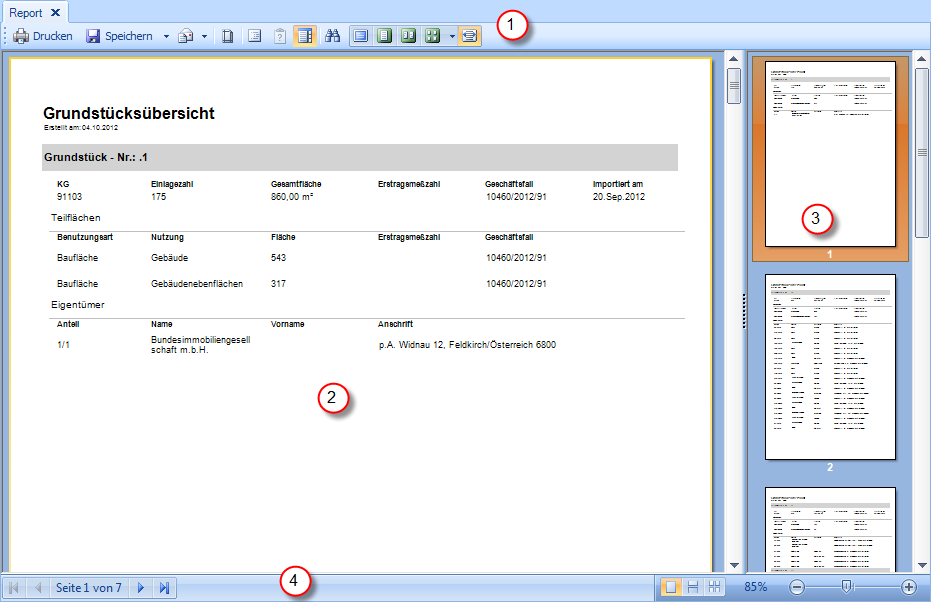The image size is (931, 602).
Task: Click the Drucken print button
Action: click(x=43, y=36)
